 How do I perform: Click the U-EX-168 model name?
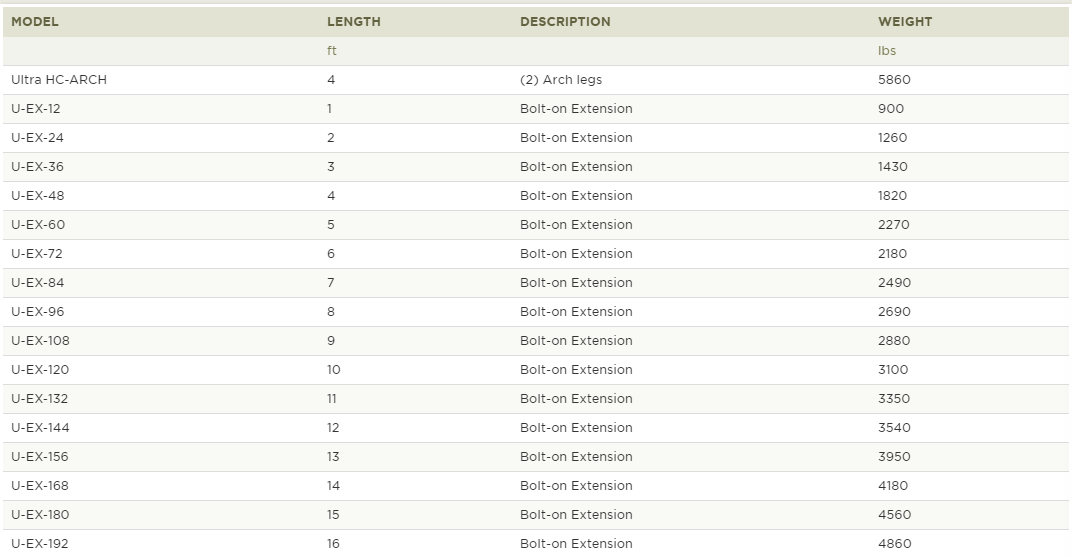pos(40,486)
